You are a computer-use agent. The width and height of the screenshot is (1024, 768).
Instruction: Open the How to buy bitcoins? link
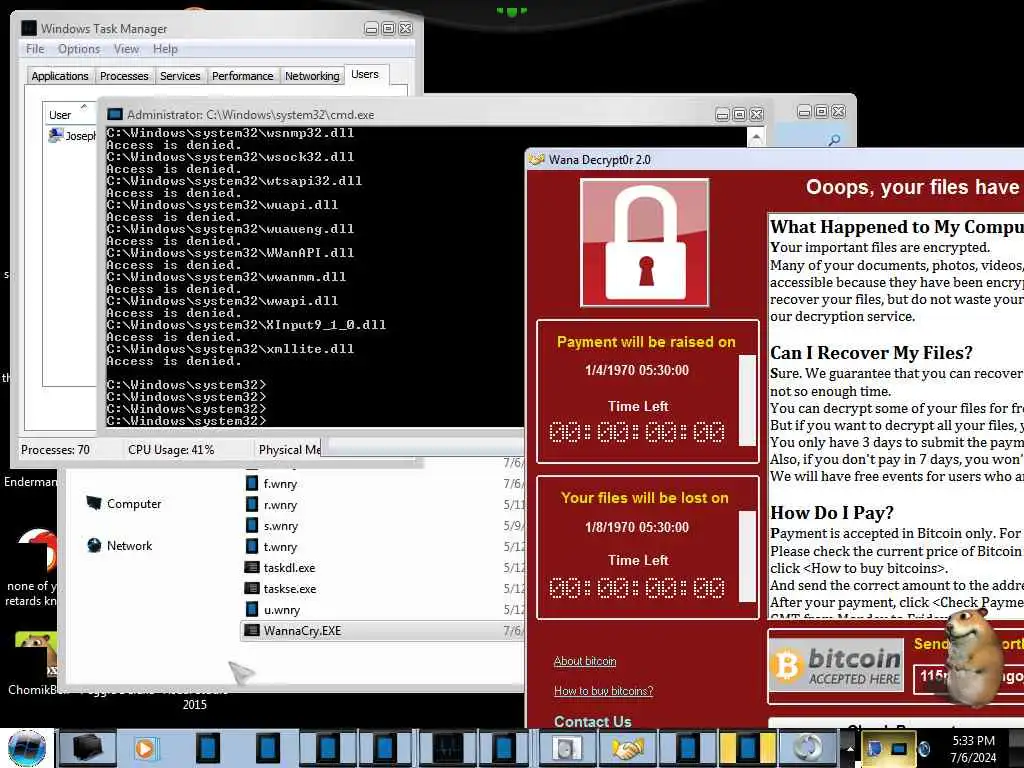pyautogui.click(x=603, y=691)
